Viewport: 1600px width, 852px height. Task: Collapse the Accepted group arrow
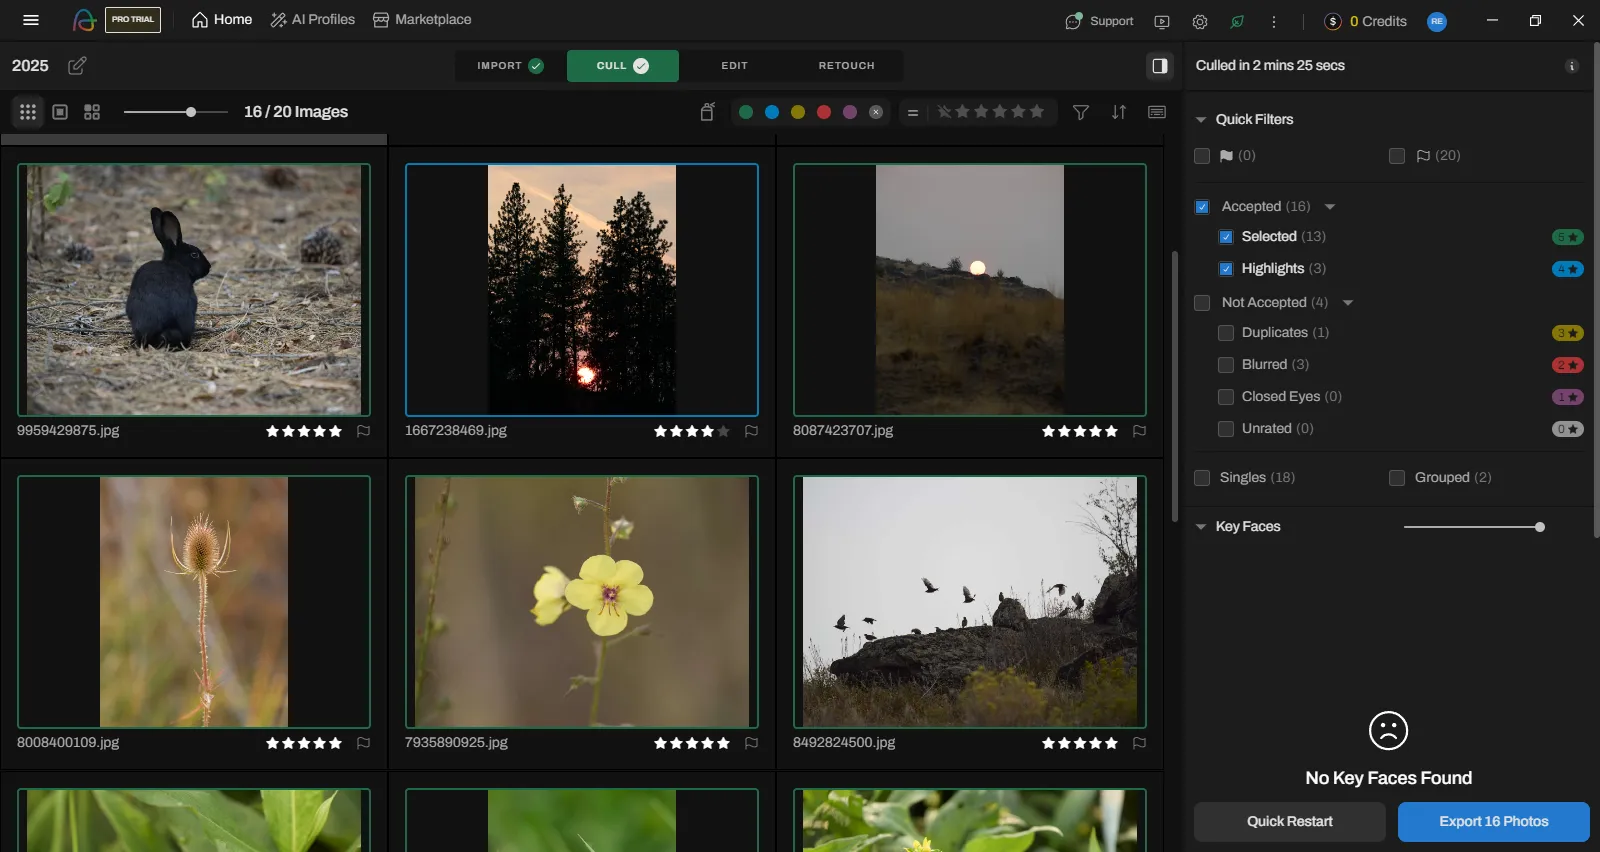point(1330,207)
